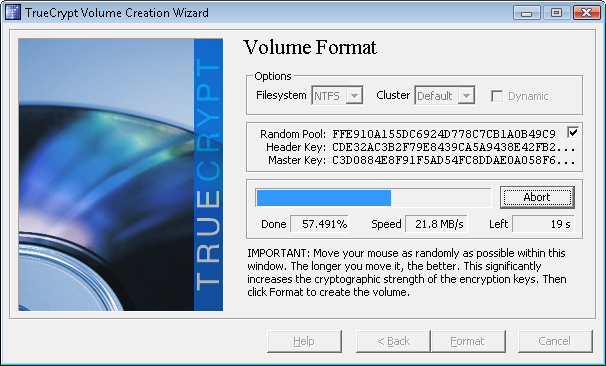Click the Left time value 19 s
Viewport: 606px width, 366px height.
point(543,224)
